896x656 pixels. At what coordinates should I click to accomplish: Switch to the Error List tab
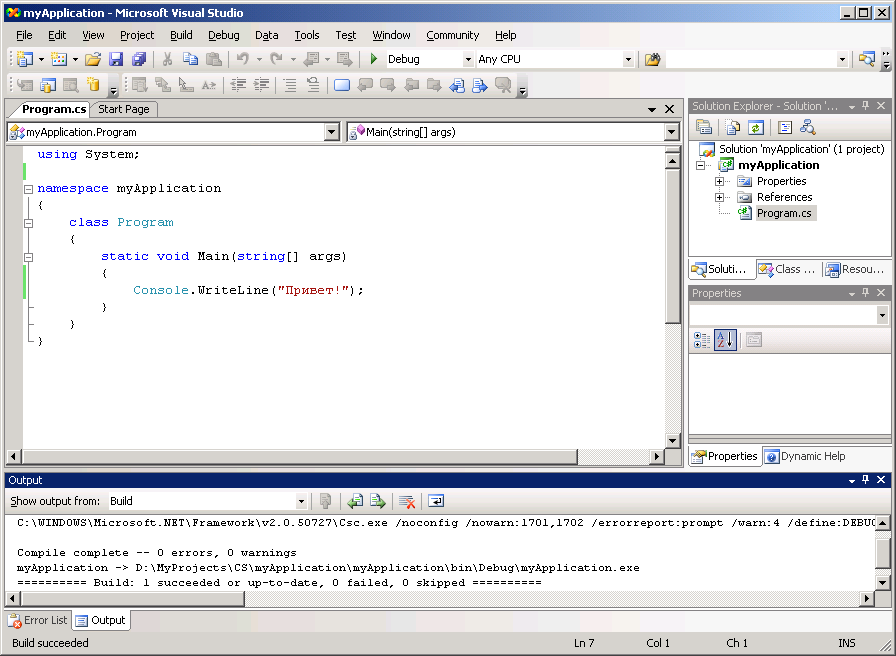38,620
